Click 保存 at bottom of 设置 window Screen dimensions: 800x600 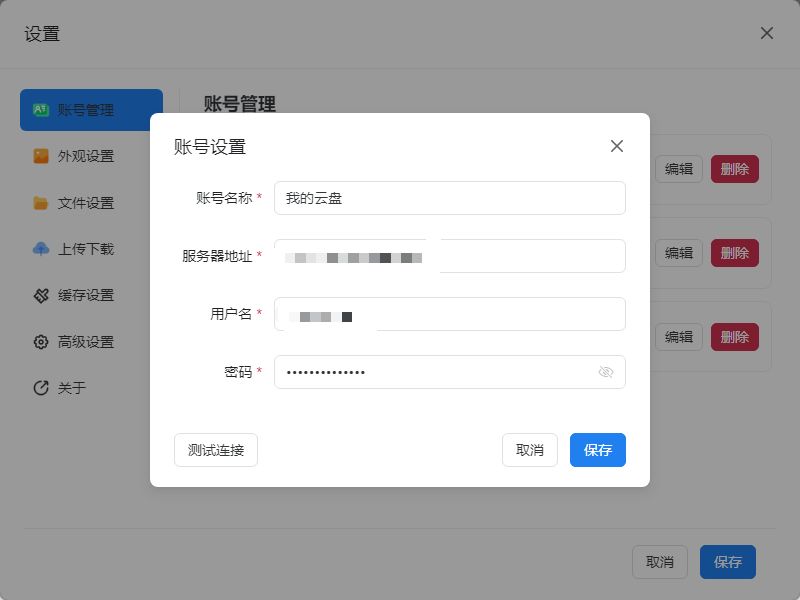point(728,562)
